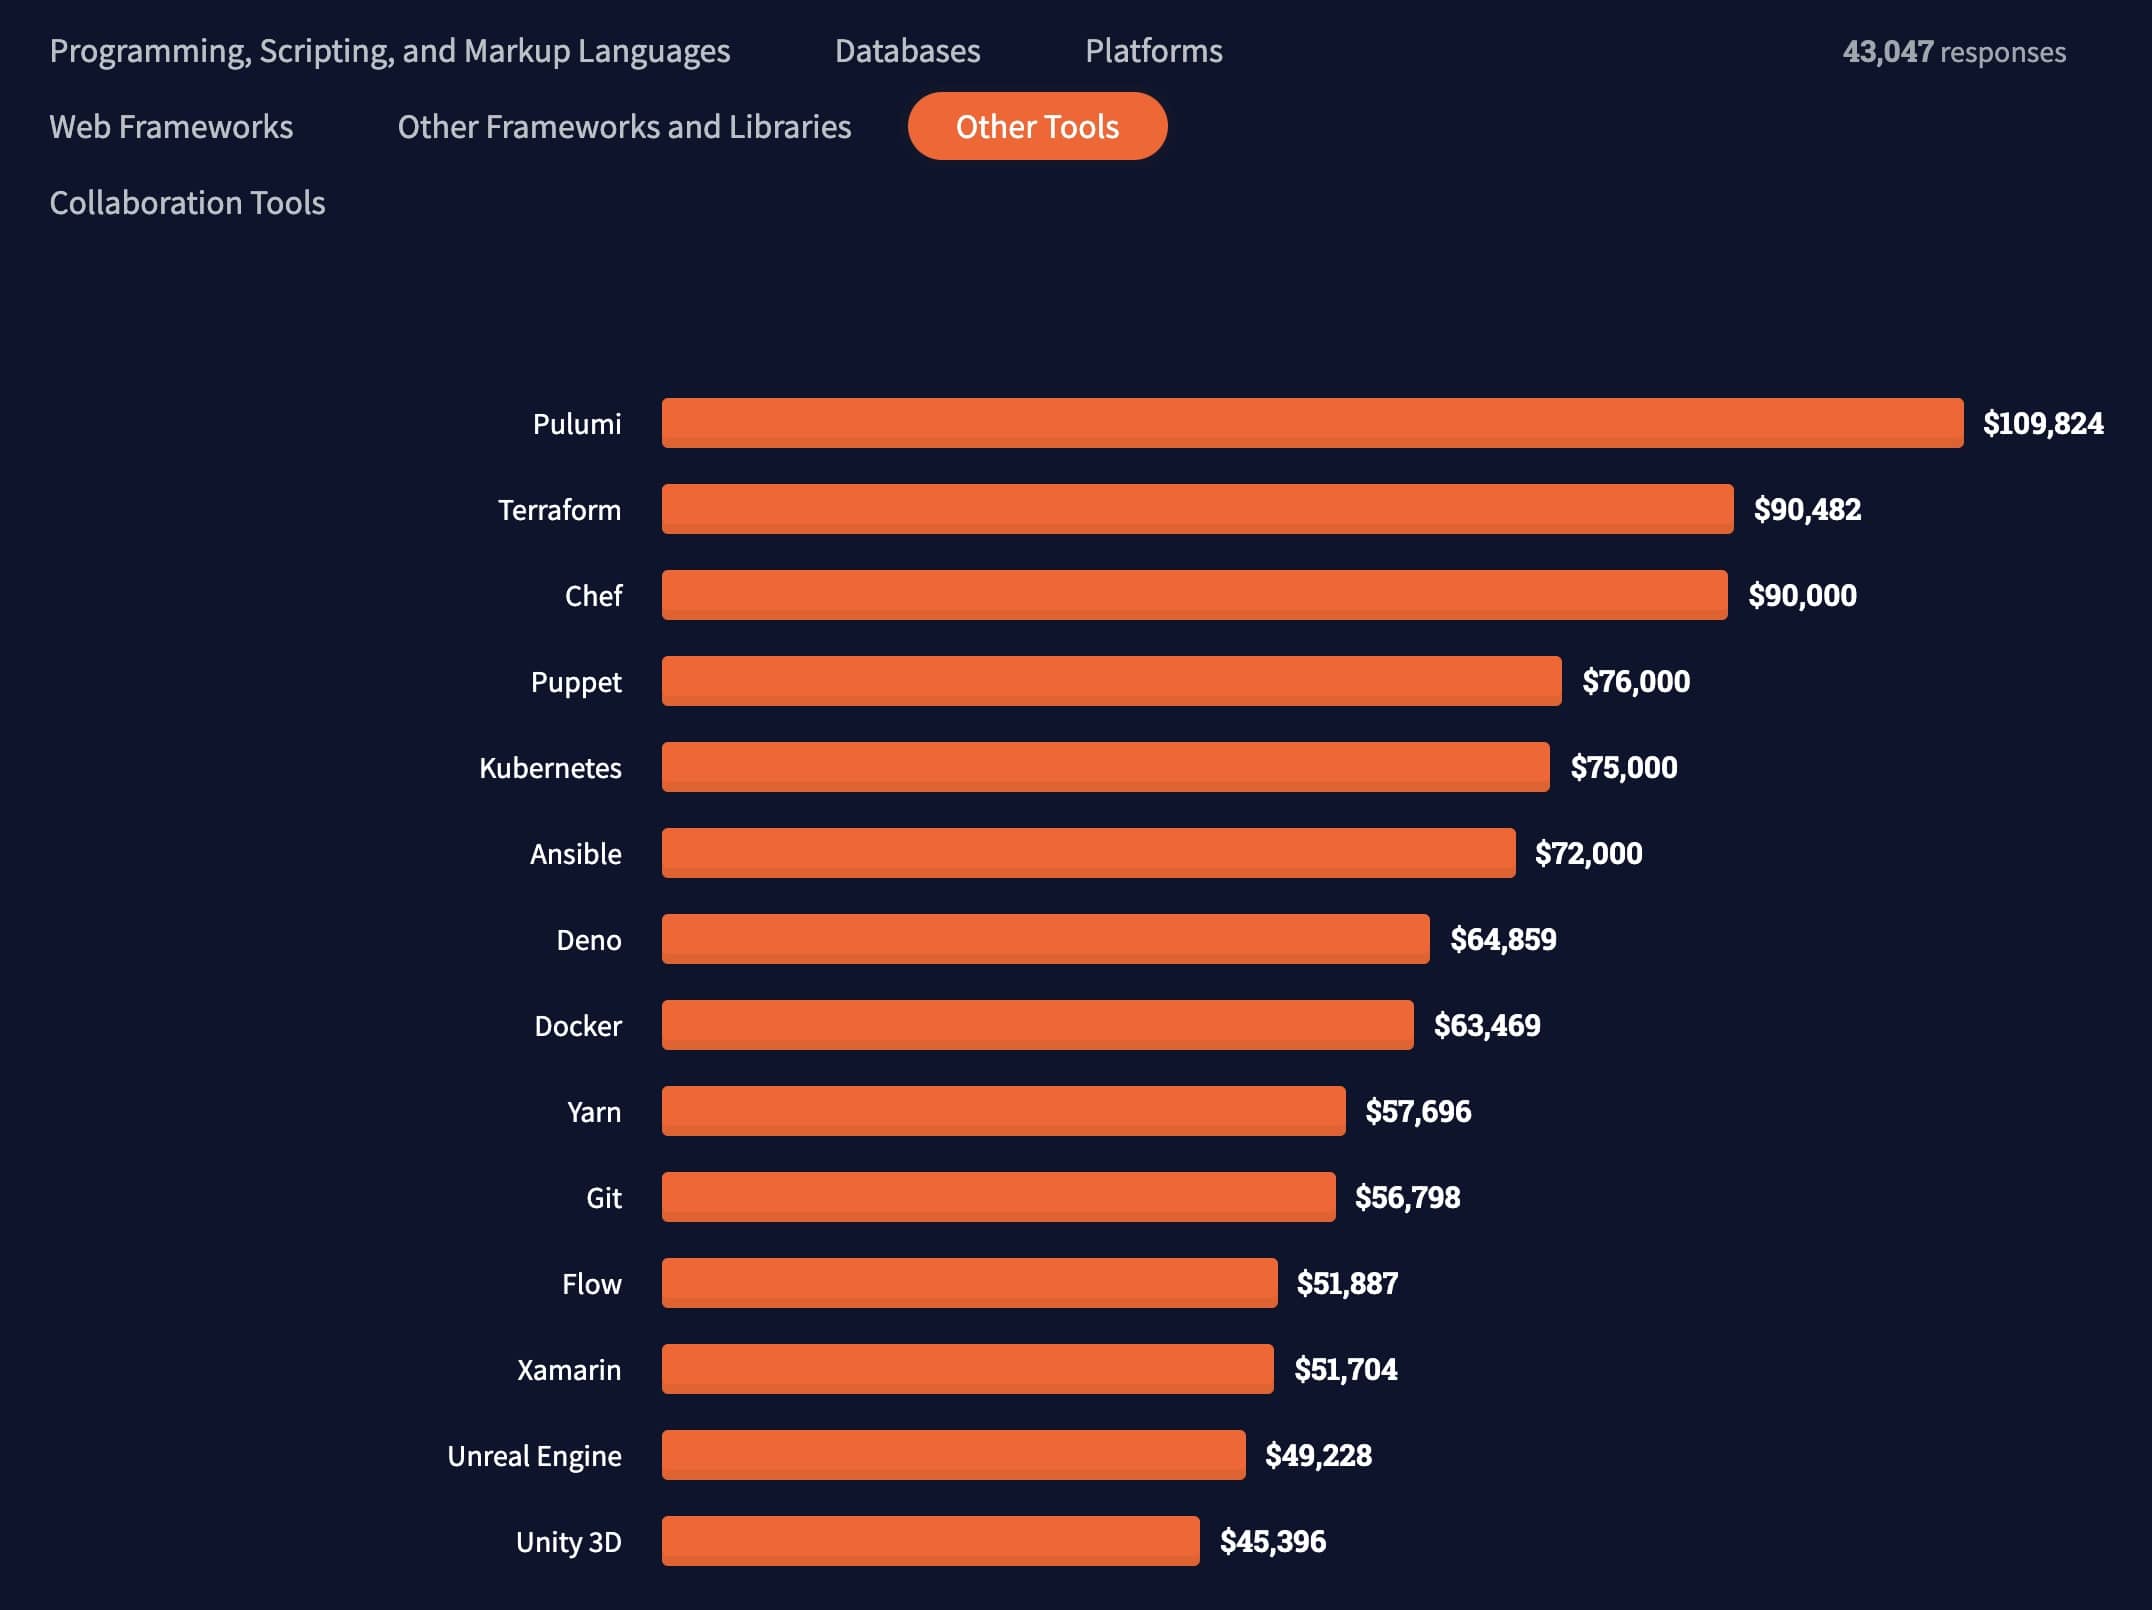Click the Puppet bar

point(1111,681)
